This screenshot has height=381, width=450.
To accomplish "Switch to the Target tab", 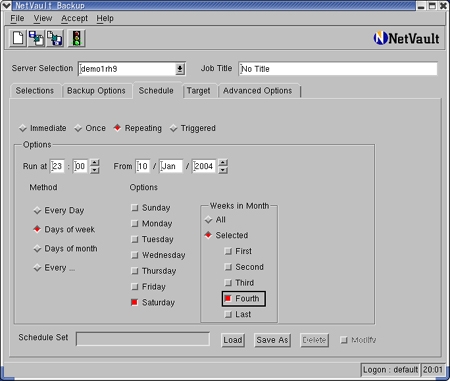I will click(199, 91).
